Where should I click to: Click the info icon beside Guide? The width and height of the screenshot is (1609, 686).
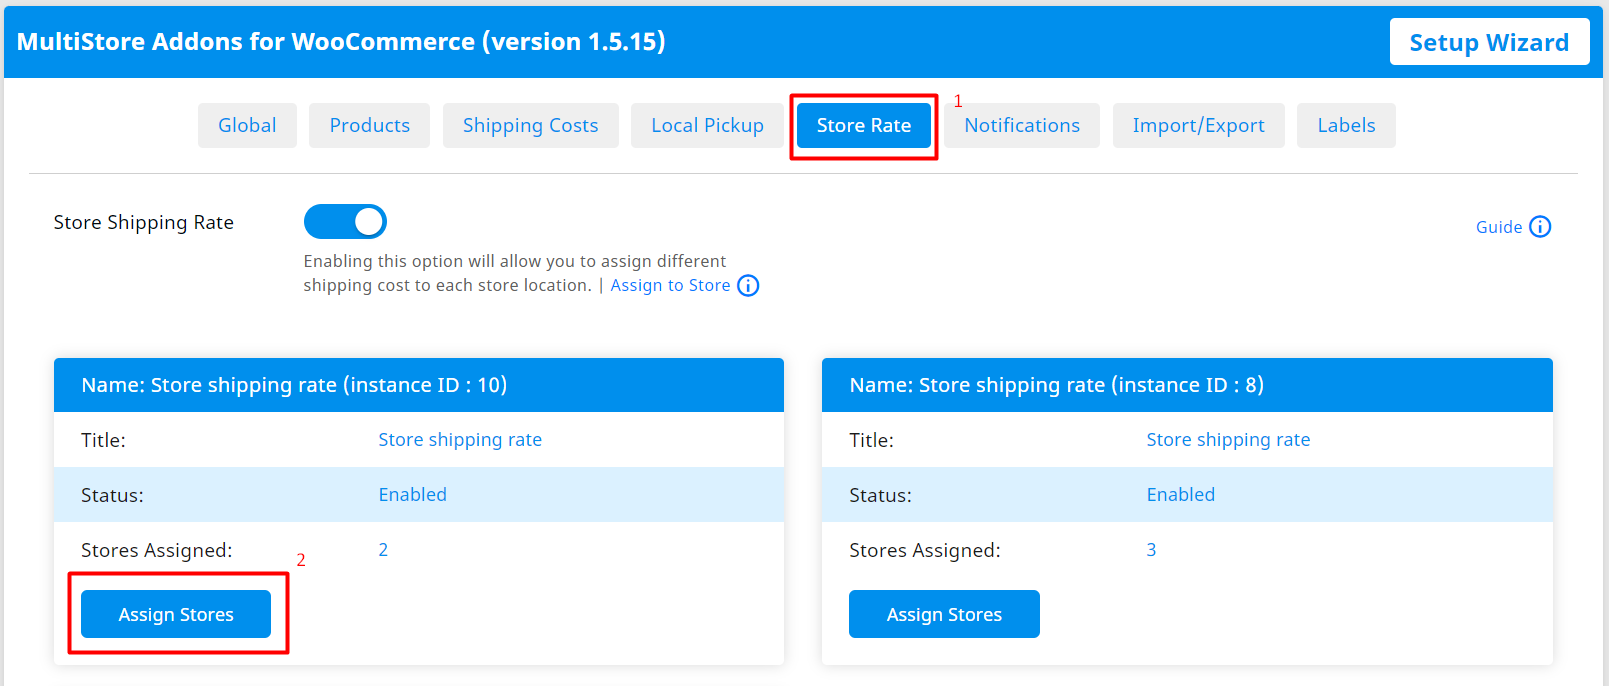pyautogui.click(x=1540, y=227)
